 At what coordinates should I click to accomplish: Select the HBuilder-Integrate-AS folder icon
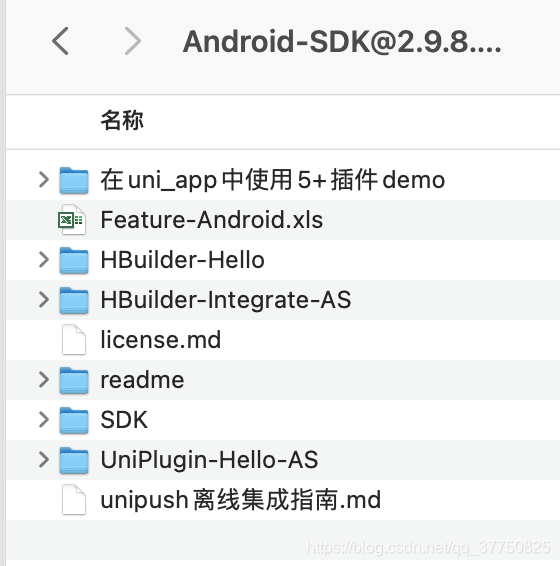[74, 300]
